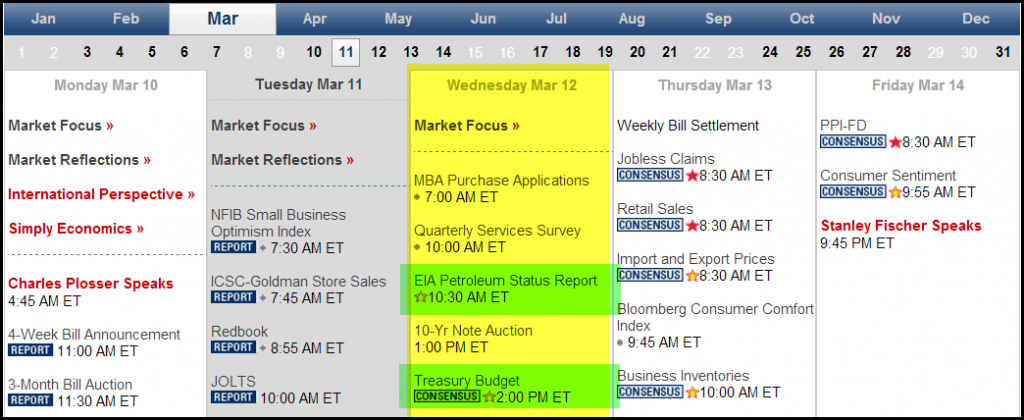Open Business Inventories event
The image size is (1024, 420).
pos(682,376)
